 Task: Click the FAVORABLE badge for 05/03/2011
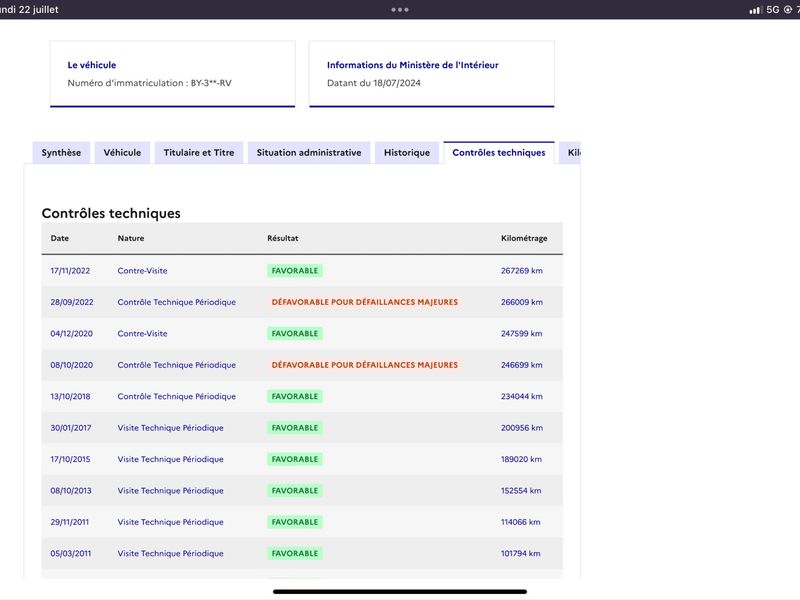pos(295,554)
